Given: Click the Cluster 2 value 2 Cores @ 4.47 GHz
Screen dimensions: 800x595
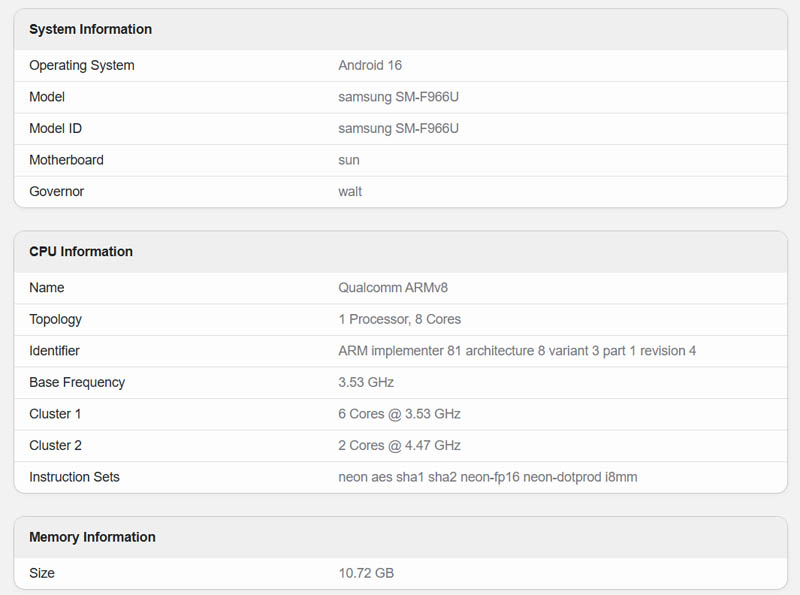Looking at the screenshot, I should pyautogui.click(x=399, y=445).
